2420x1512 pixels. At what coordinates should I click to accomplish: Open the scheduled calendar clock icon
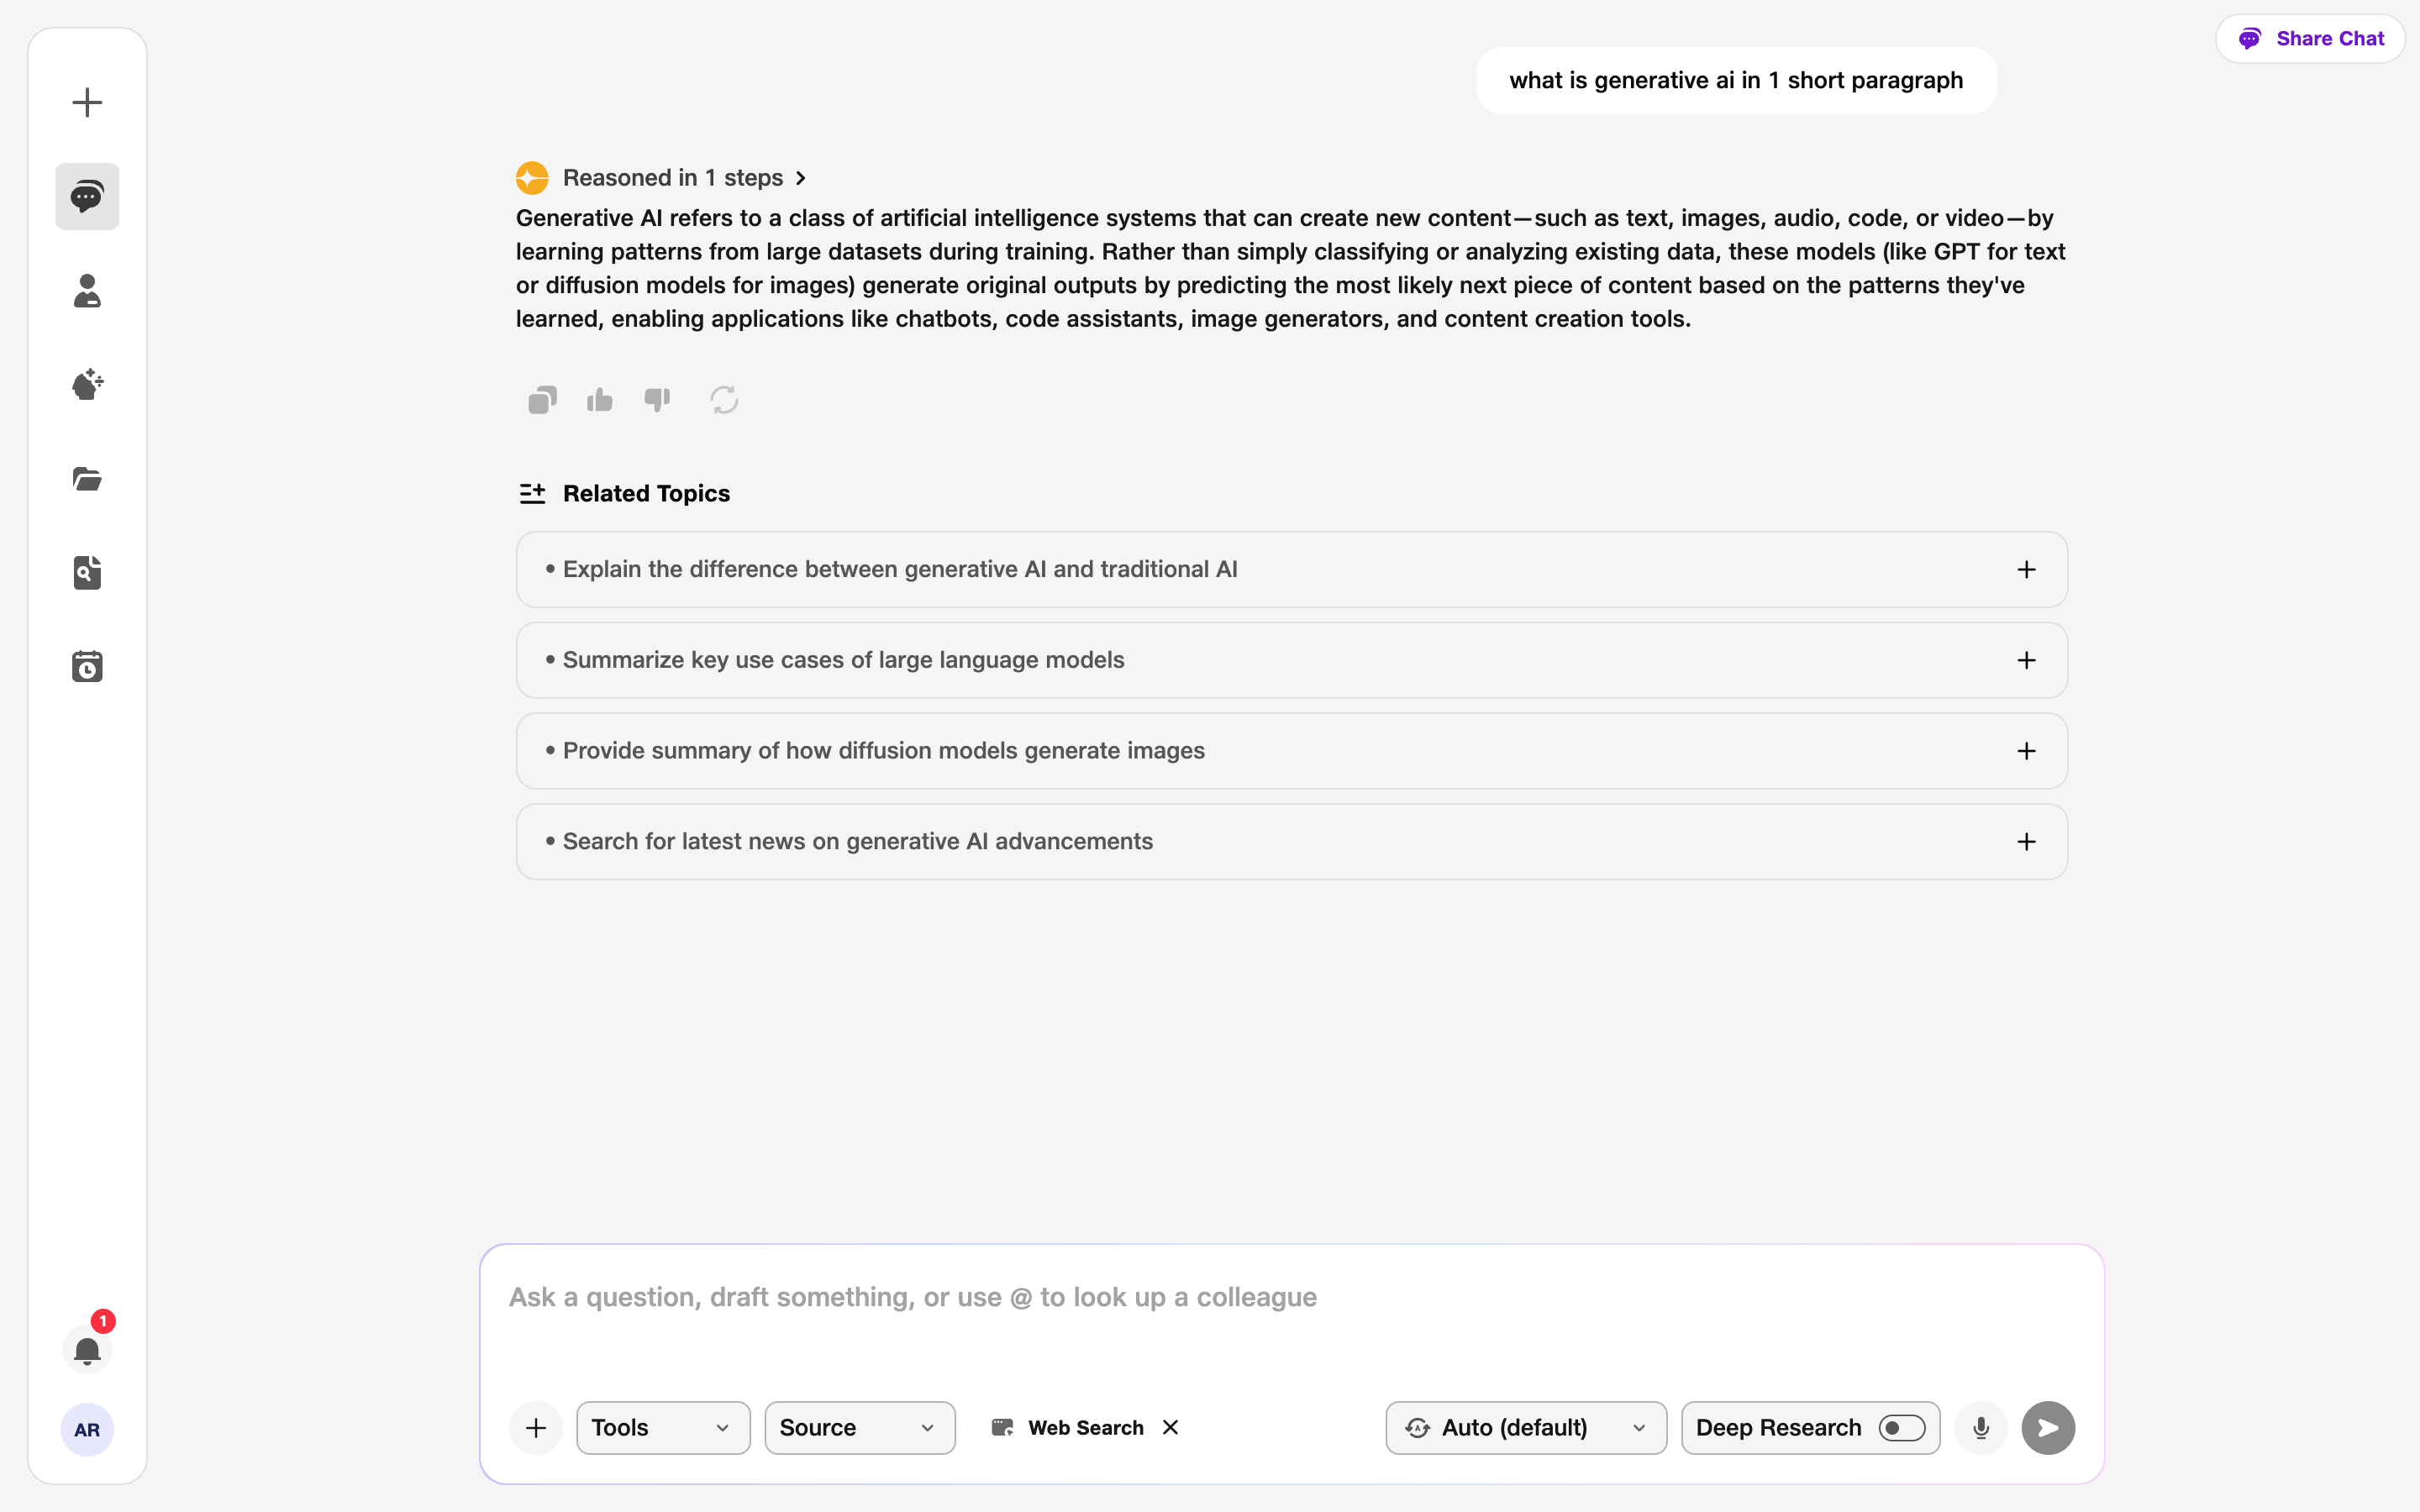87,666
